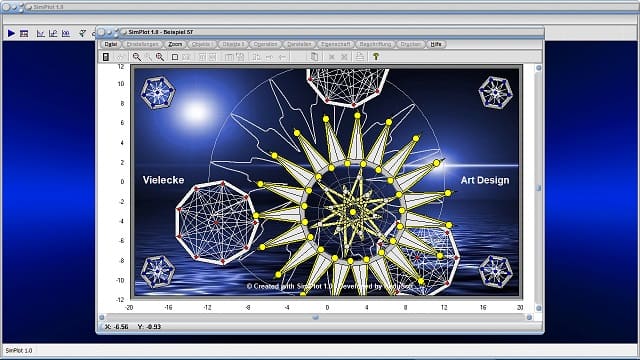Click the right end dot of horizontal slider
The image size is (640, 360).
point(529,317)
